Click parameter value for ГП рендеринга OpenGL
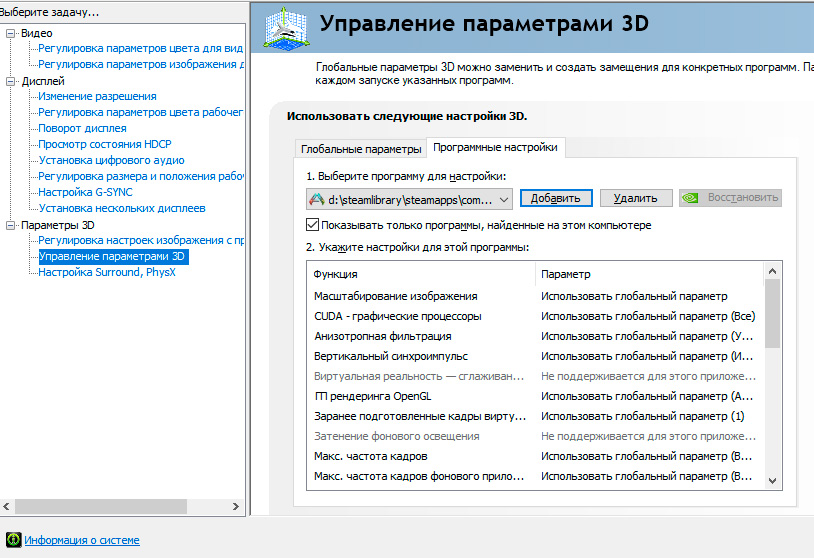The height and width of the screenshot is (558, 814). click(x=647, y=397)
